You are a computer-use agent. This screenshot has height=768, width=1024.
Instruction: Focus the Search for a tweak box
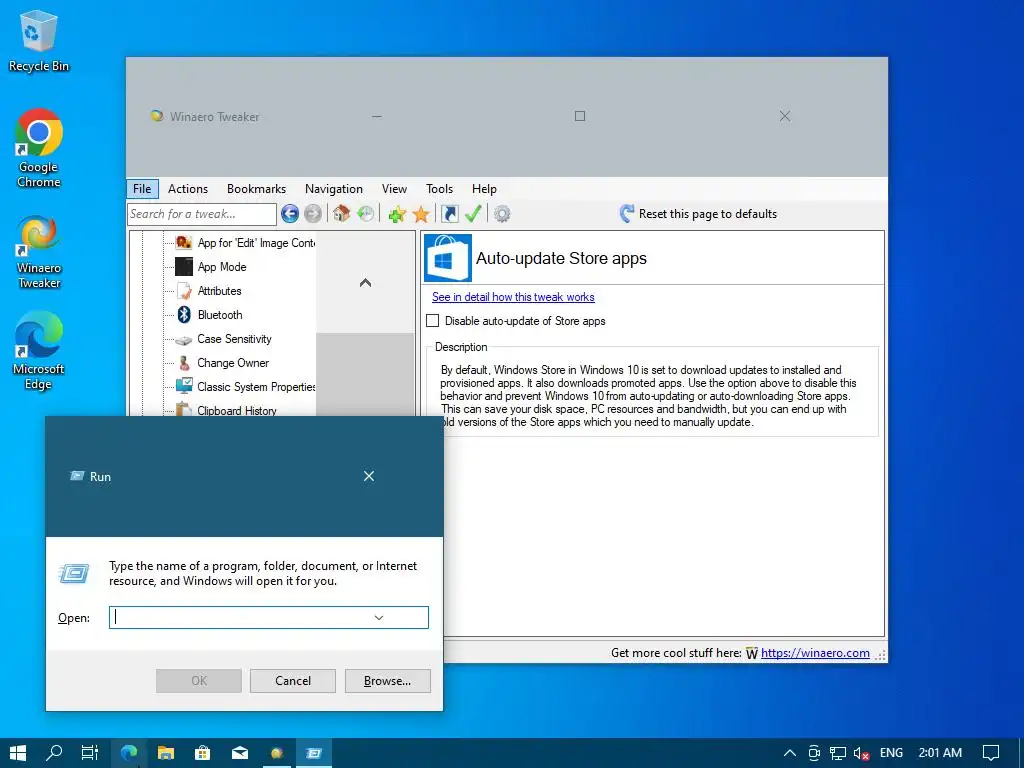pos(202,214)
